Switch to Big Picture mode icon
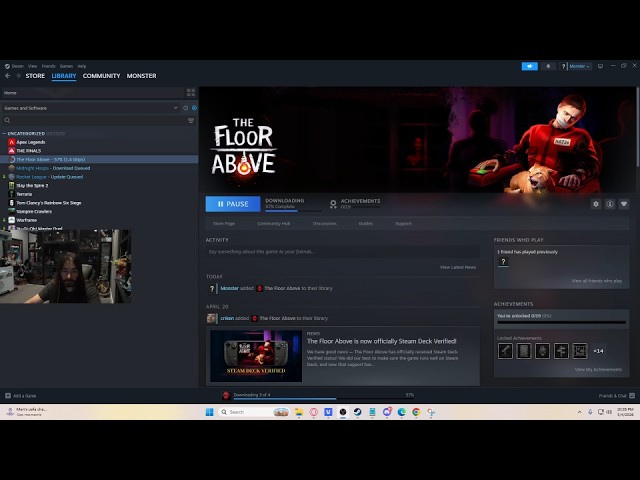The width and height of the screenshot is (640, 480). 600,66
